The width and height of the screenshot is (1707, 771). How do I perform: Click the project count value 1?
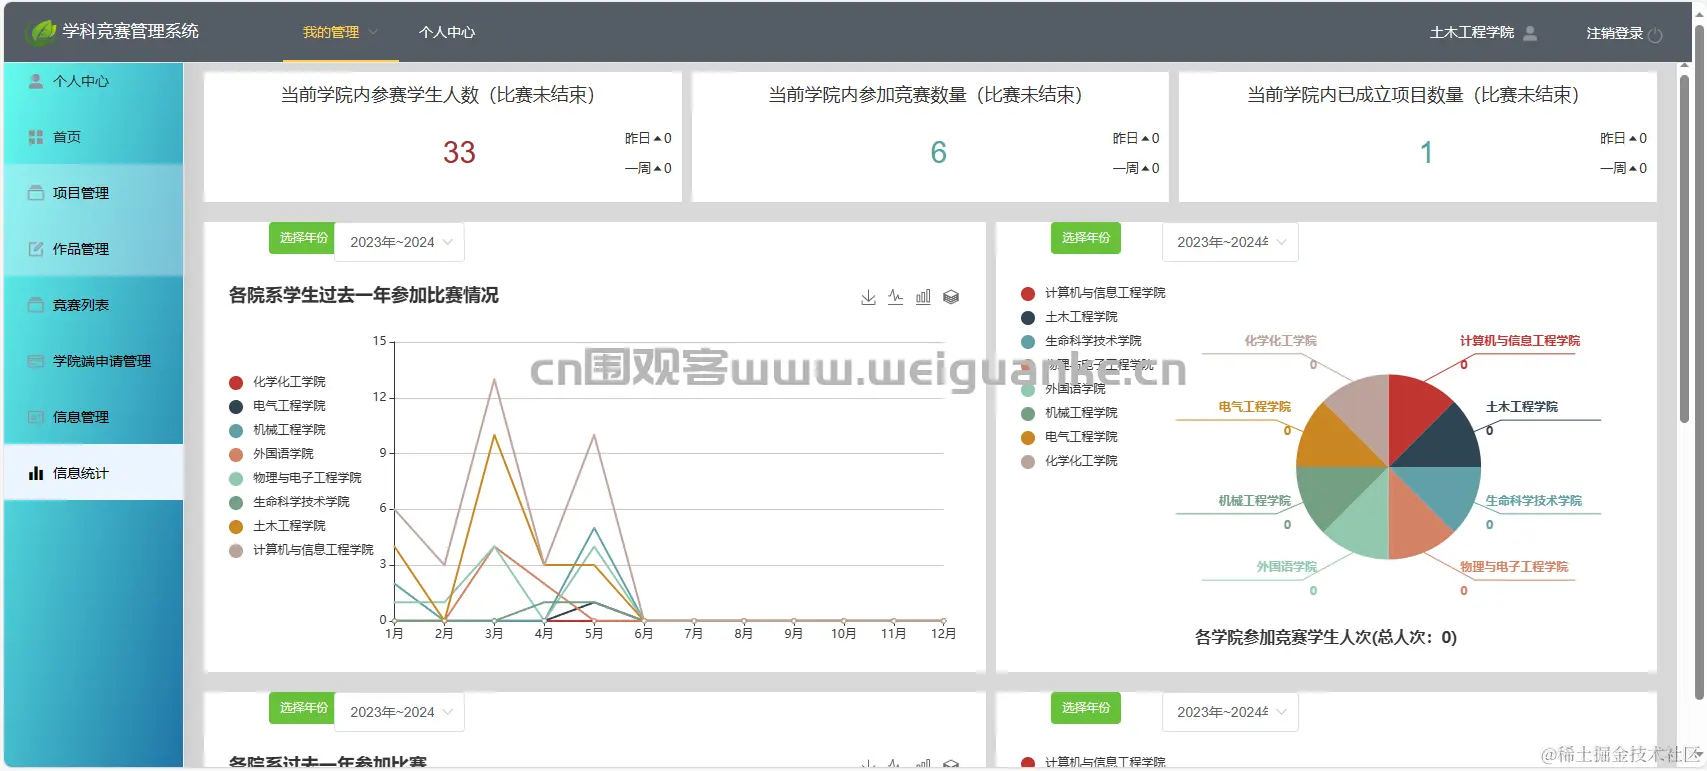click(x=1426, y=152)
